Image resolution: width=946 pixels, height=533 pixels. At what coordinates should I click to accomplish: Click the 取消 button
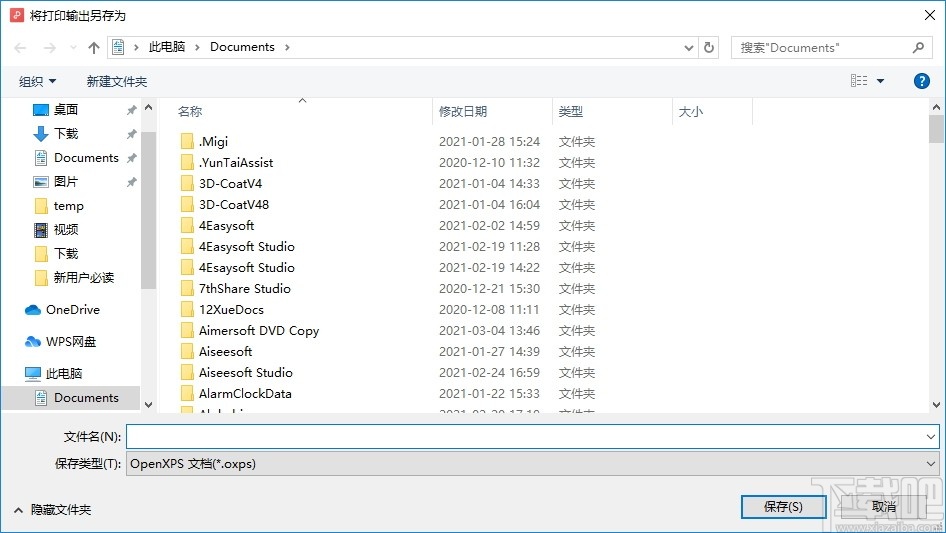tap(883, 506)
